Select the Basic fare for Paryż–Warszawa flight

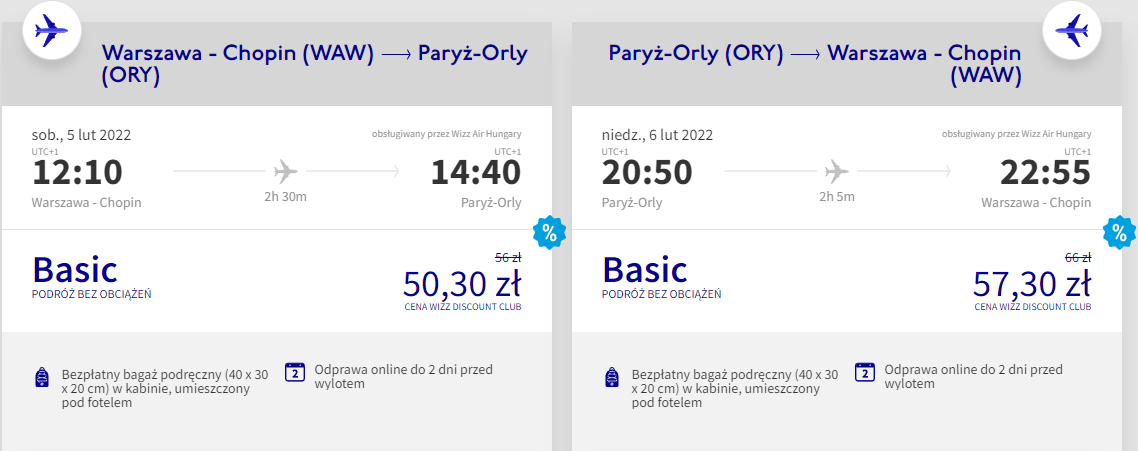pyautogui.click(x=645, y=270)
